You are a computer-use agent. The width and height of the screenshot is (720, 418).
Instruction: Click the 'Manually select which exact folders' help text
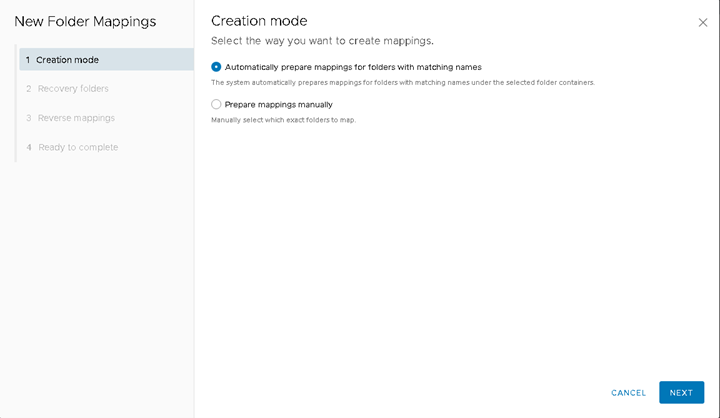pyautogui.click(x=283, y=120)
